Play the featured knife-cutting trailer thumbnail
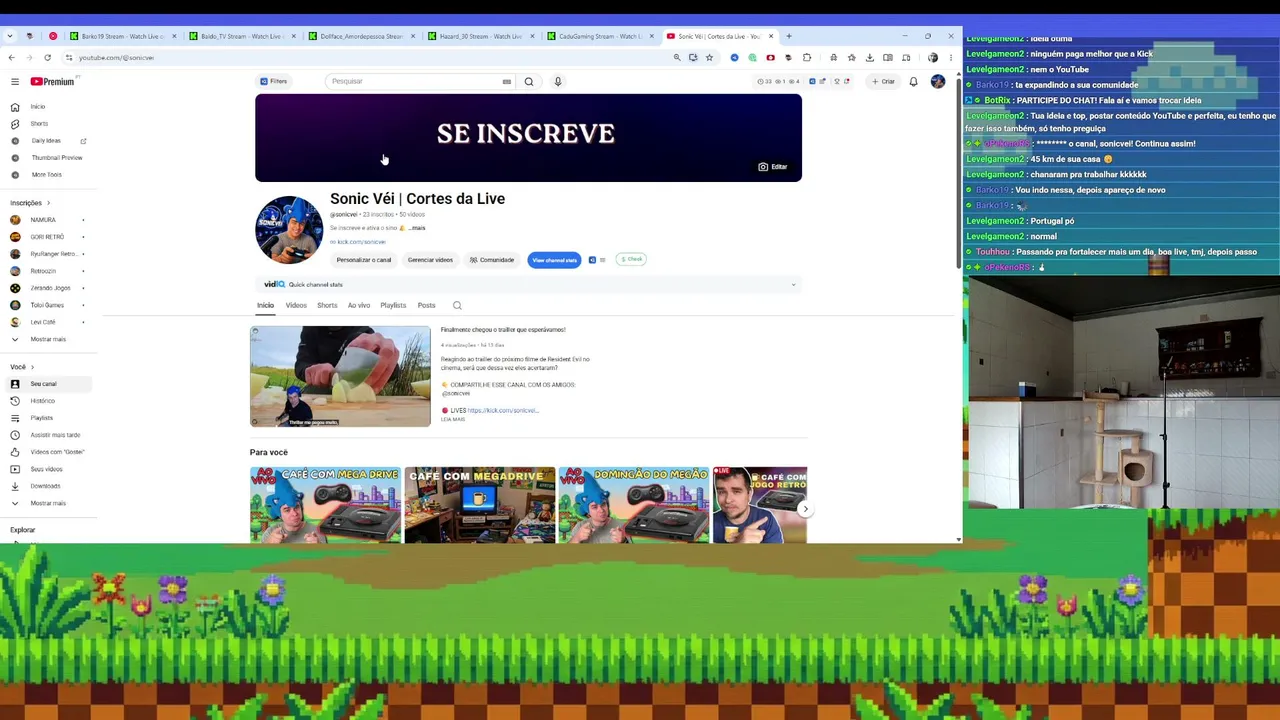The width and height of the screenshot is (1280, 720). point(340,376)
